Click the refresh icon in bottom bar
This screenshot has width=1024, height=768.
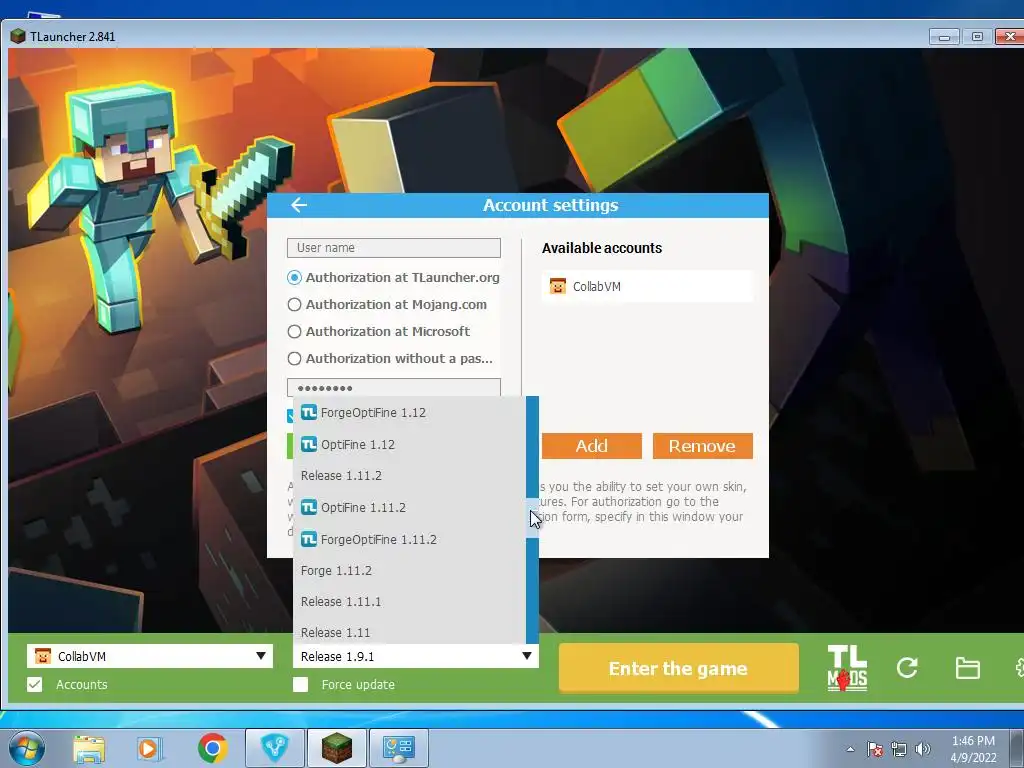pyautogui.click(x=907, y=667)
